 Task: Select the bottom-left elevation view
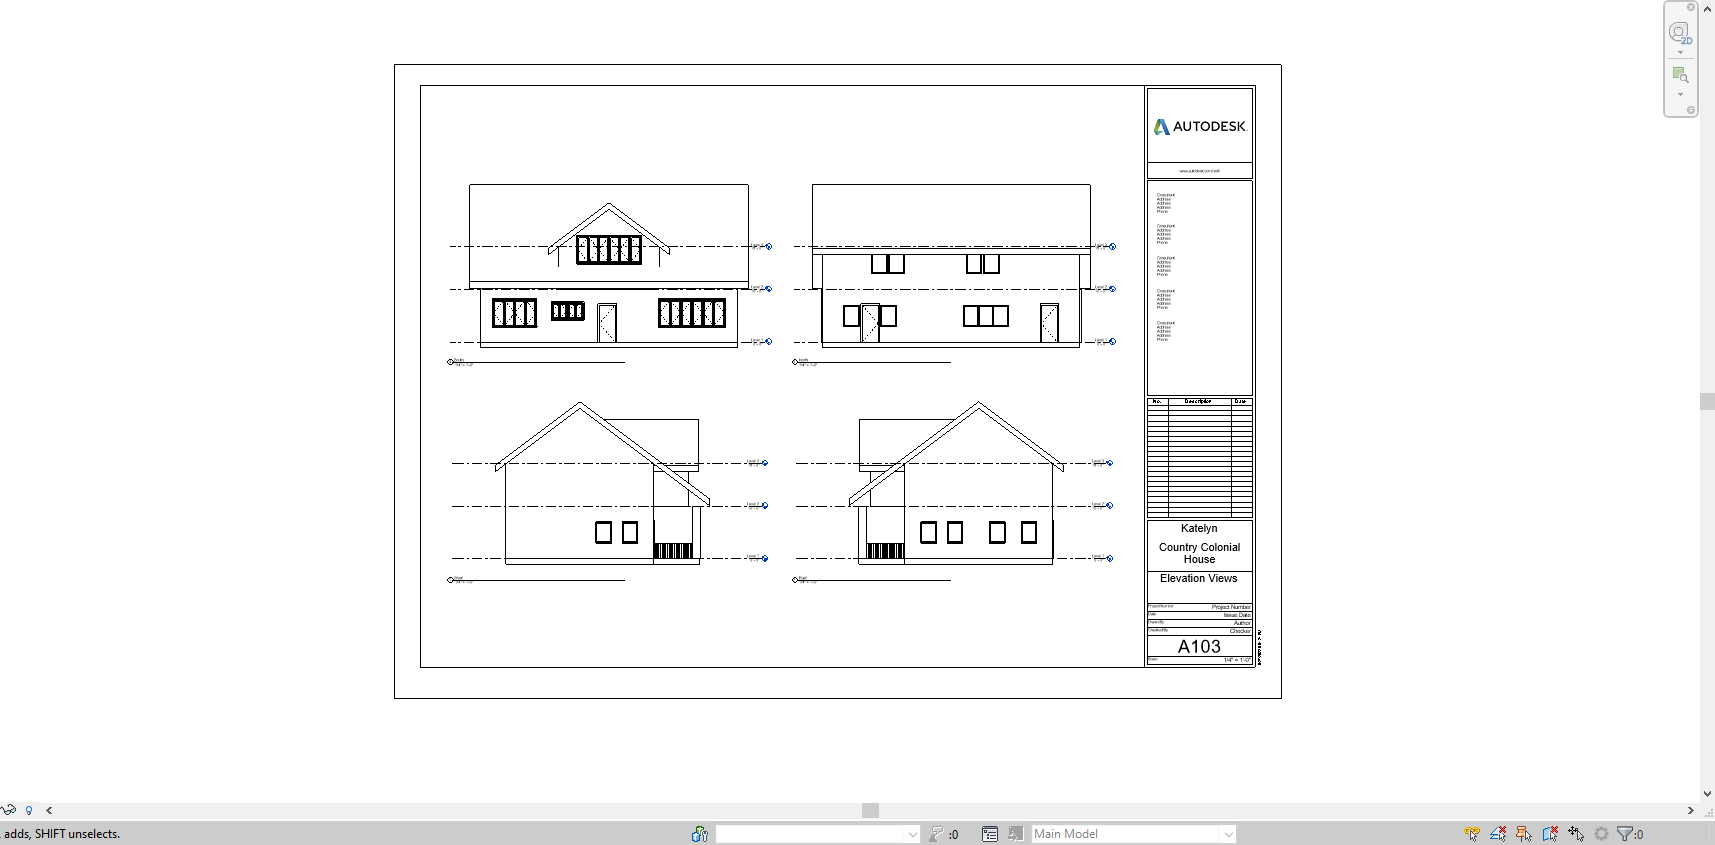(609, 492)
